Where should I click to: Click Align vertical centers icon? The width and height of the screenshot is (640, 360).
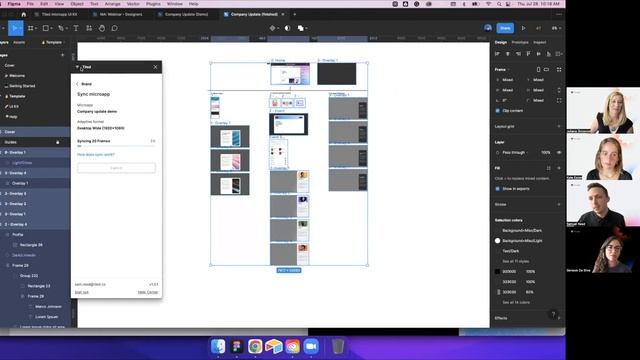[x=538, y=54]
